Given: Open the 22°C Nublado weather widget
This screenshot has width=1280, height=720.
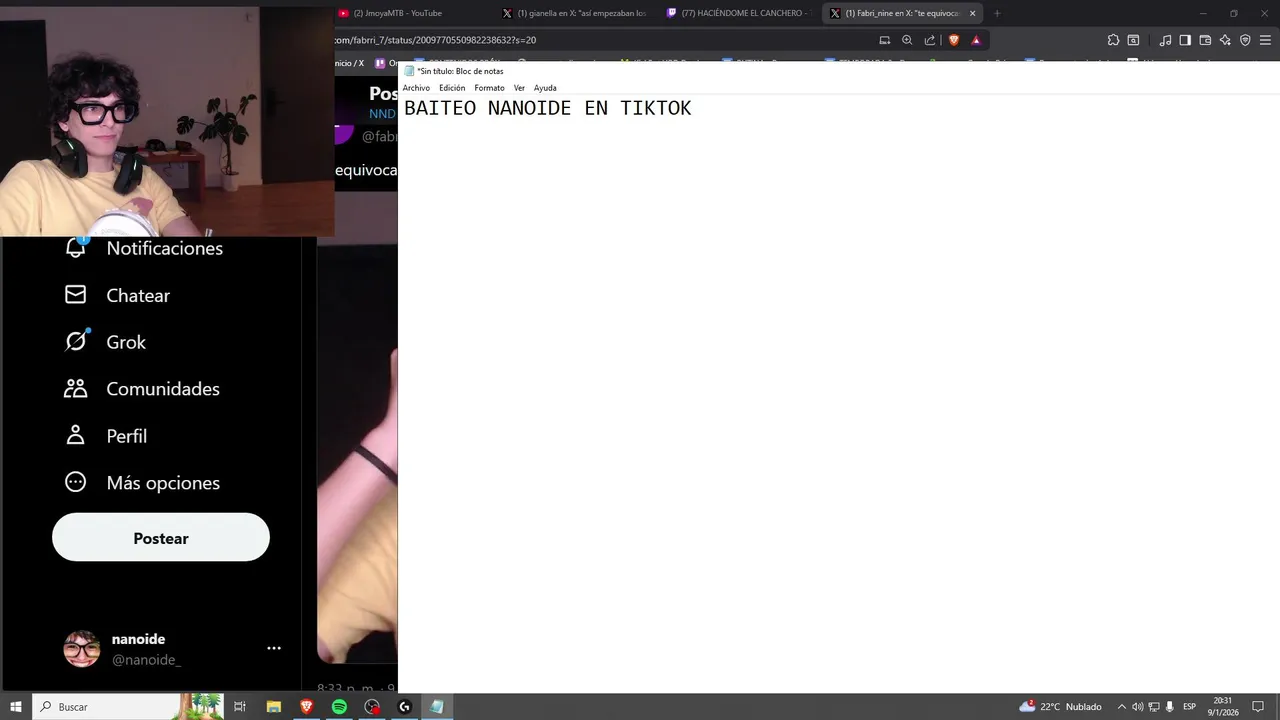Looking at the screenshot, I should [x=1060, y=707].
